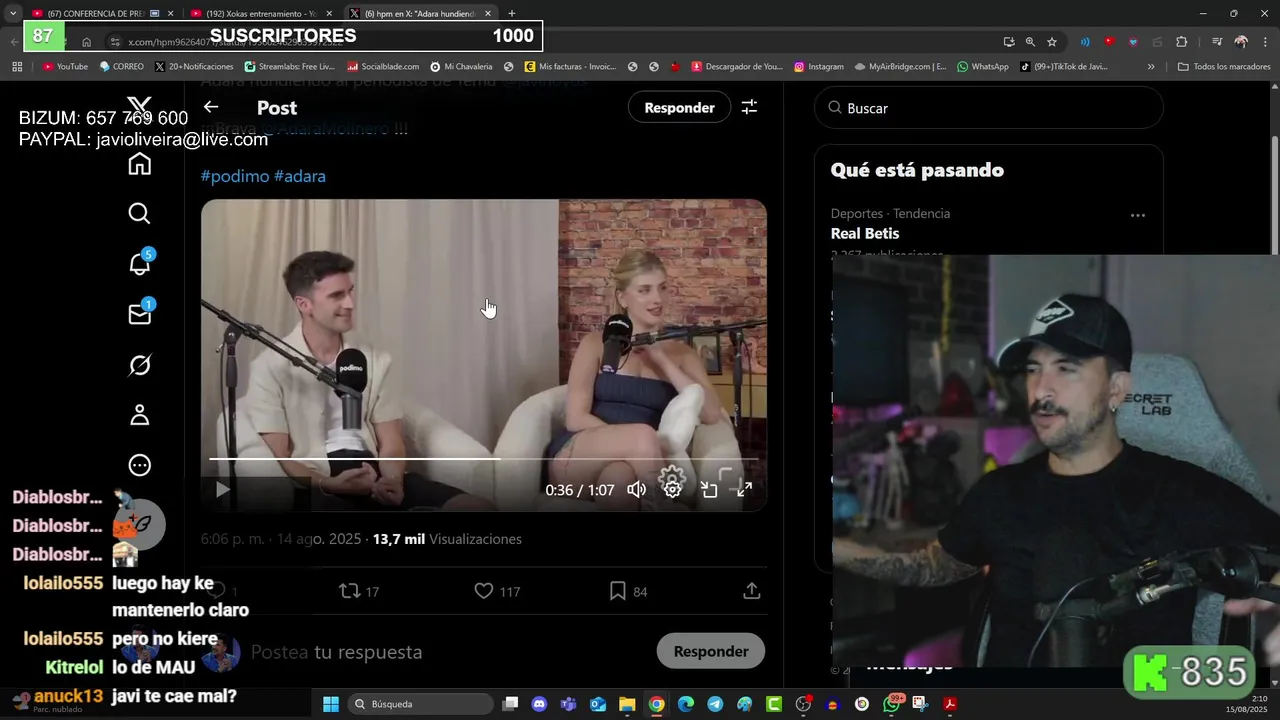Screen dimensions: 1280x720
Task: Share the post via upload icon
Action: (752, 591)
